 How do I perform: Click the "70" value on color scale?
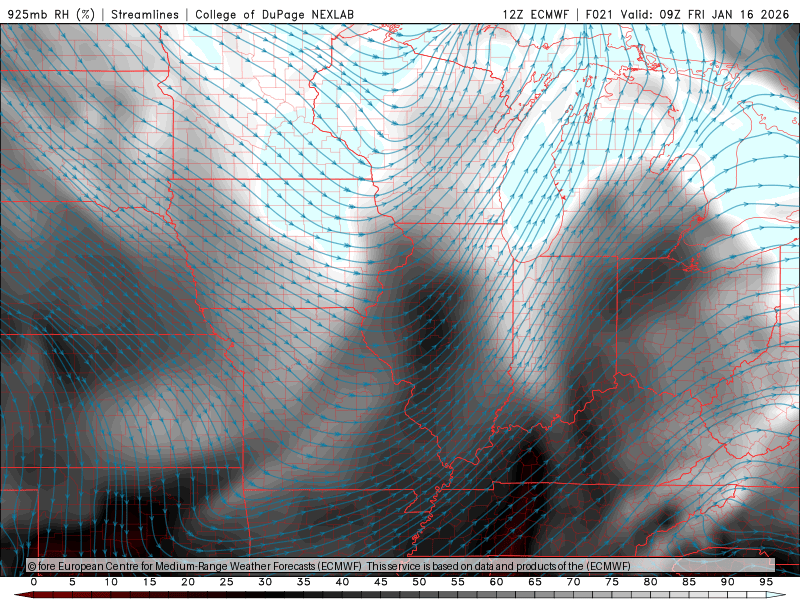tap(573, 582)
